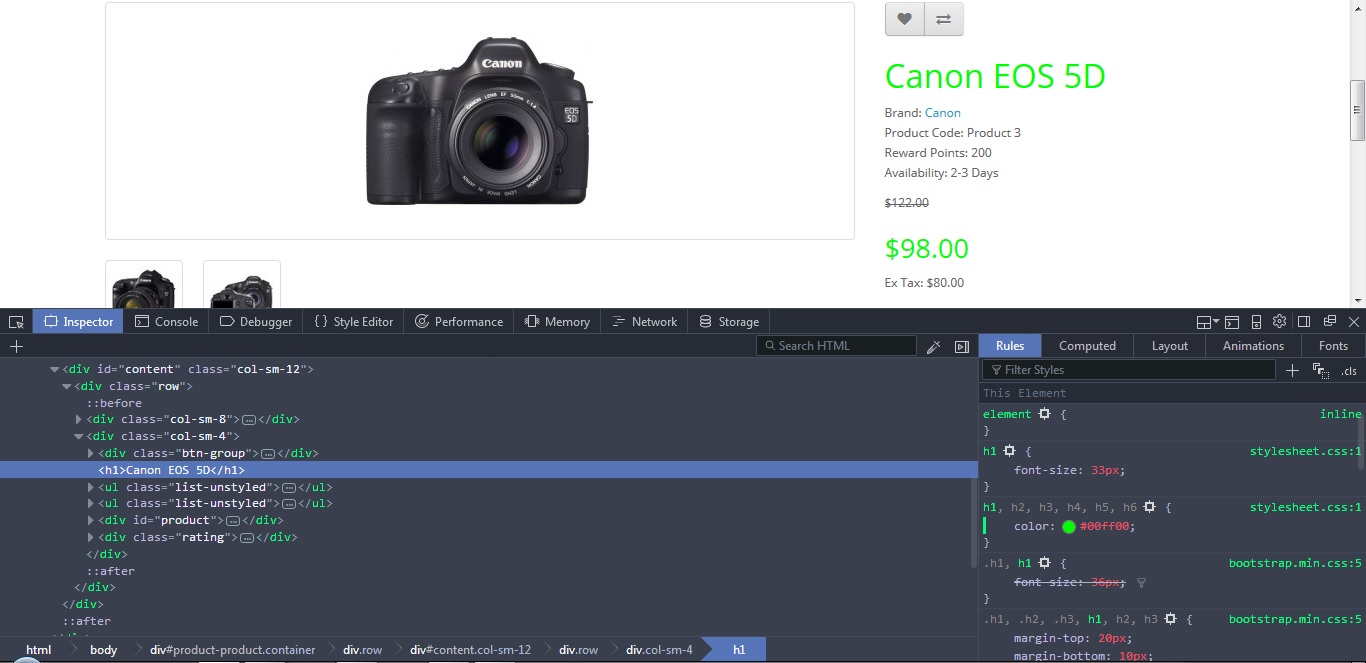Toggle the color declaration checkbox strip
Viewport: 1366px width, 663px height.
coord(985,526)
